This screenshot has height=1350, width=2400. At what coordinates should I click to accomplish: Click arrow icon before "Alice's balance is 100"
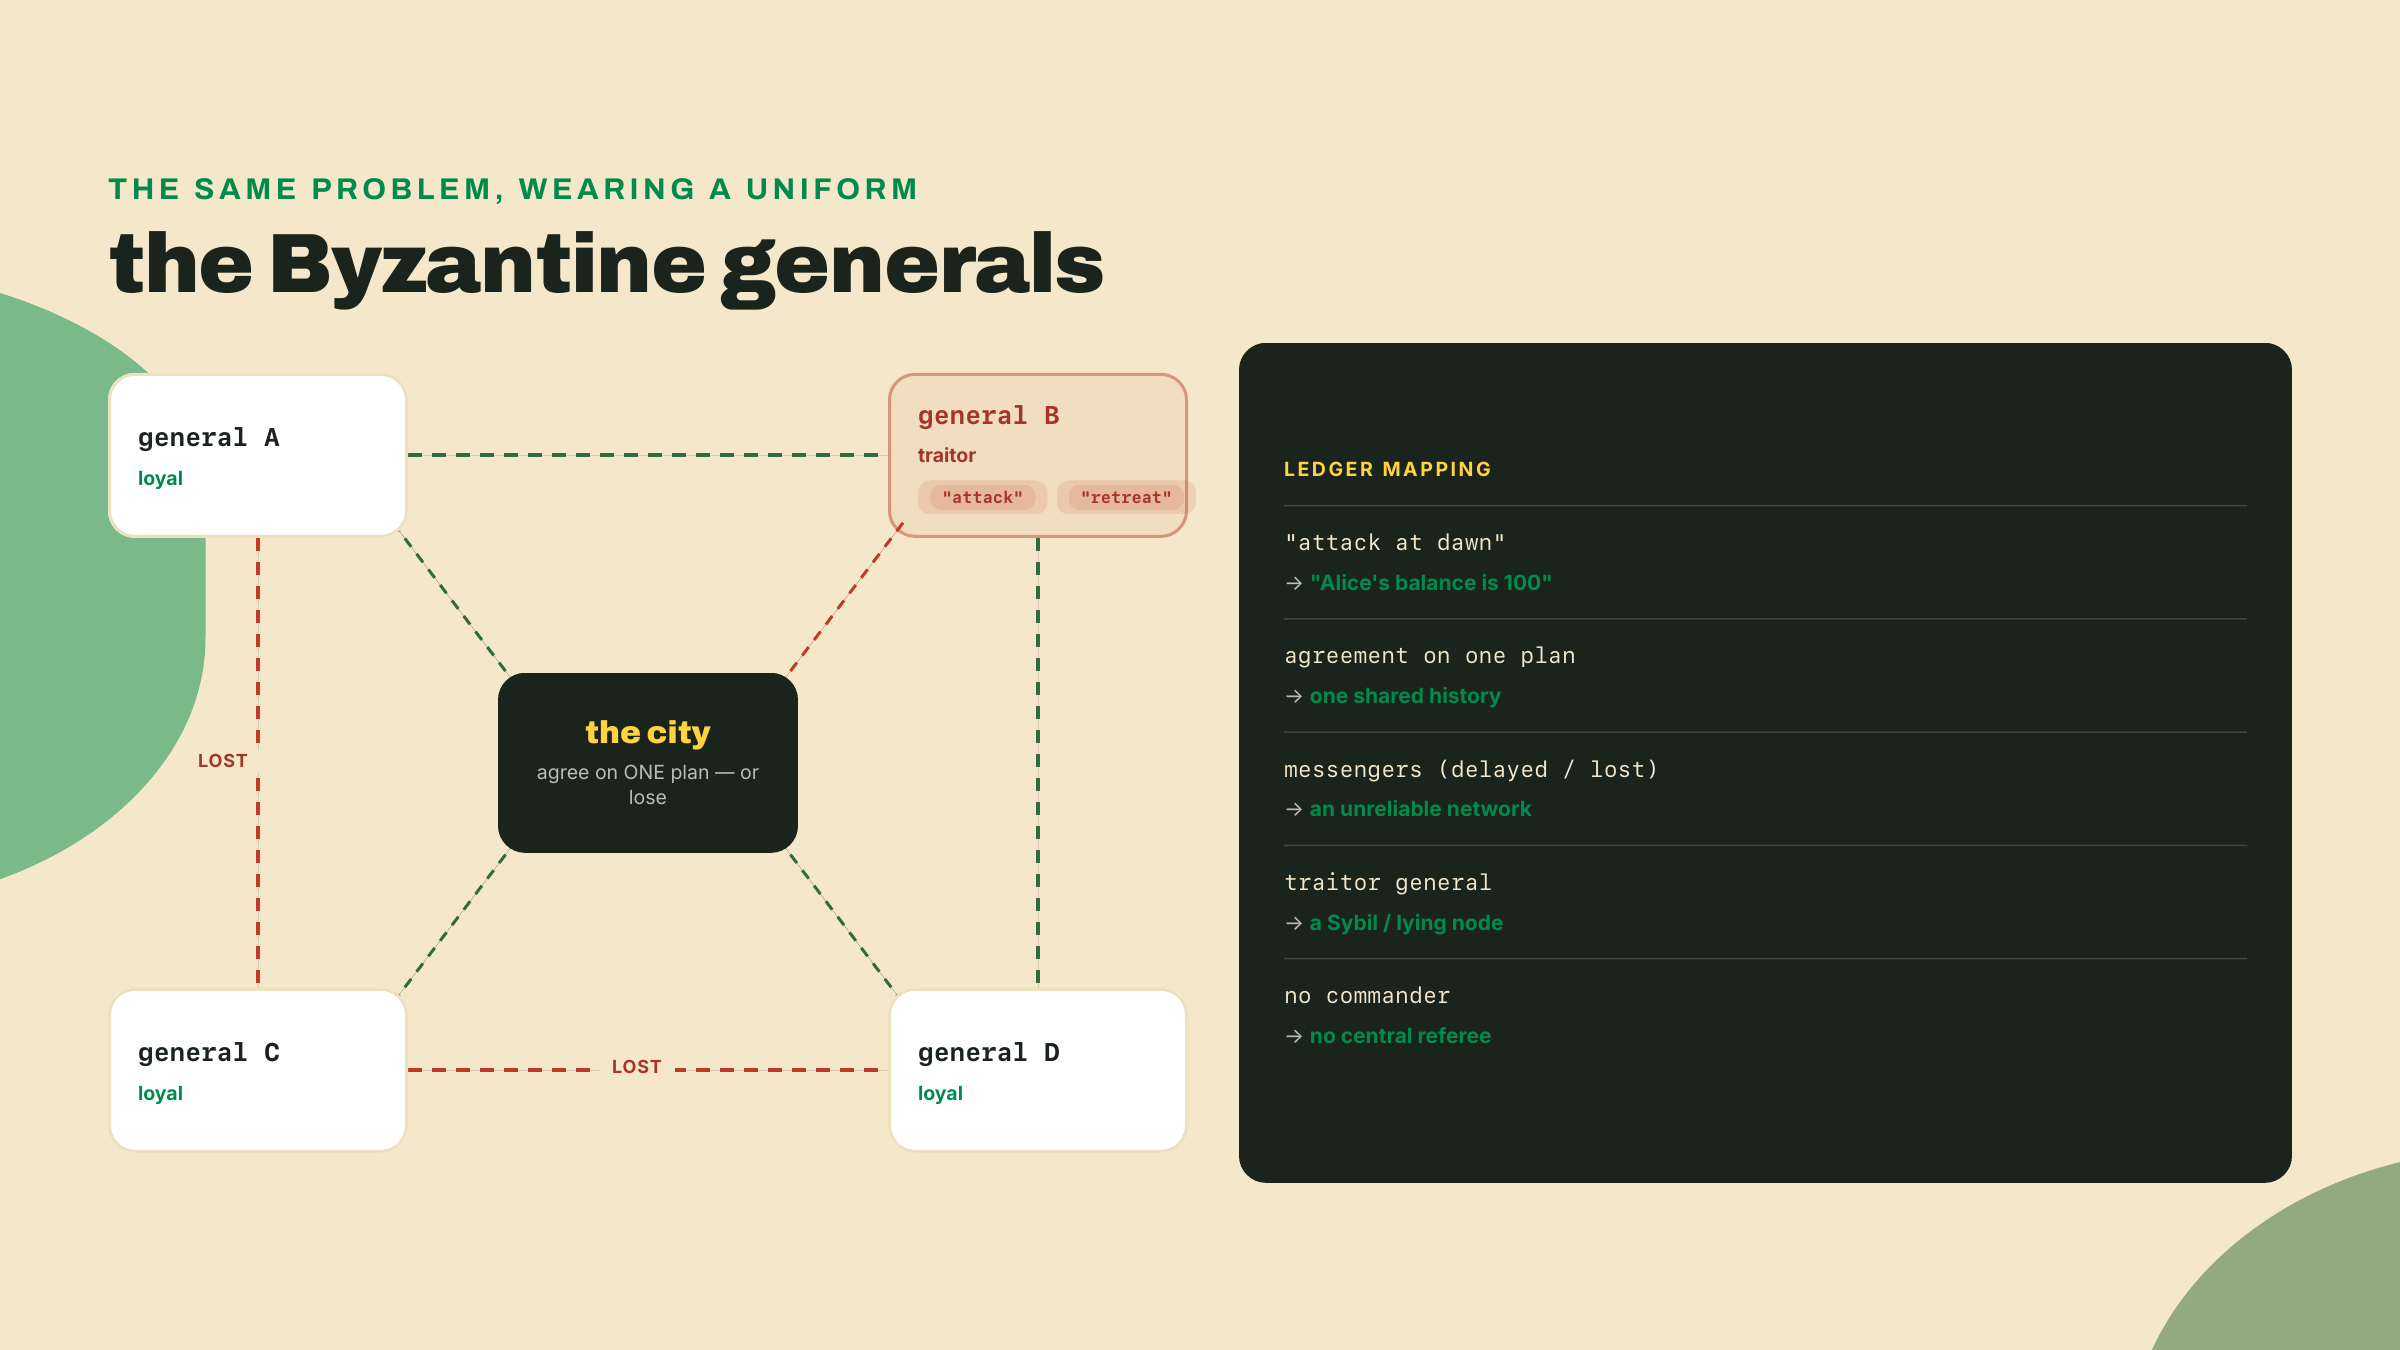pyautogui.click(x=1294, y=583)
